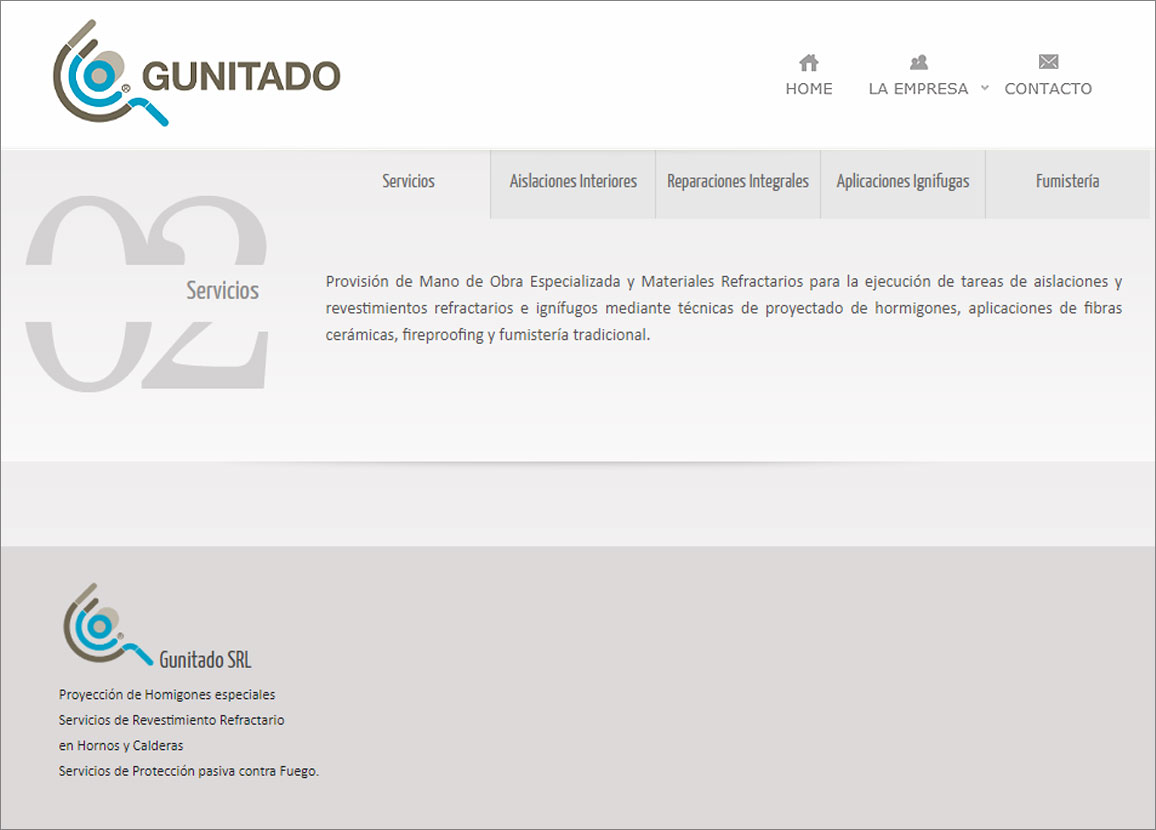This screenshot has width=1156, height=830.
Task: Click the house icon above HOME
Action: (x=809, y=63)
